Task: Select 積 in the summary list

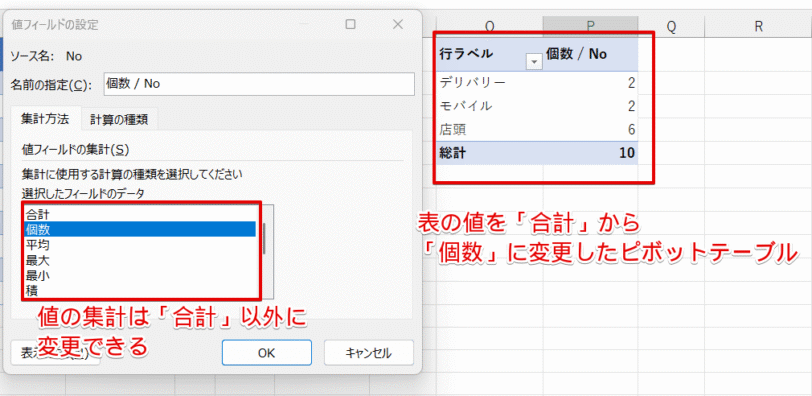Action: (x=140, y=290)
